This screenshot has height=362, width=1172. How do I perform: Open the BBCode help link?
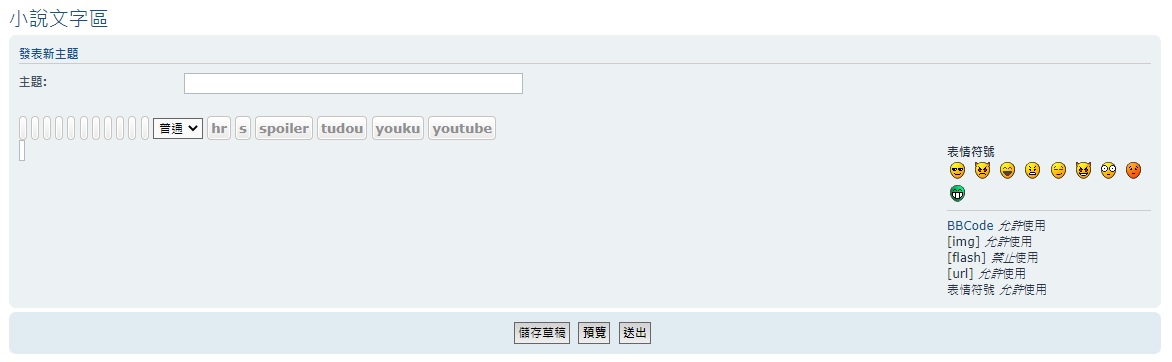pyautogui.click(x=970, y=225)
